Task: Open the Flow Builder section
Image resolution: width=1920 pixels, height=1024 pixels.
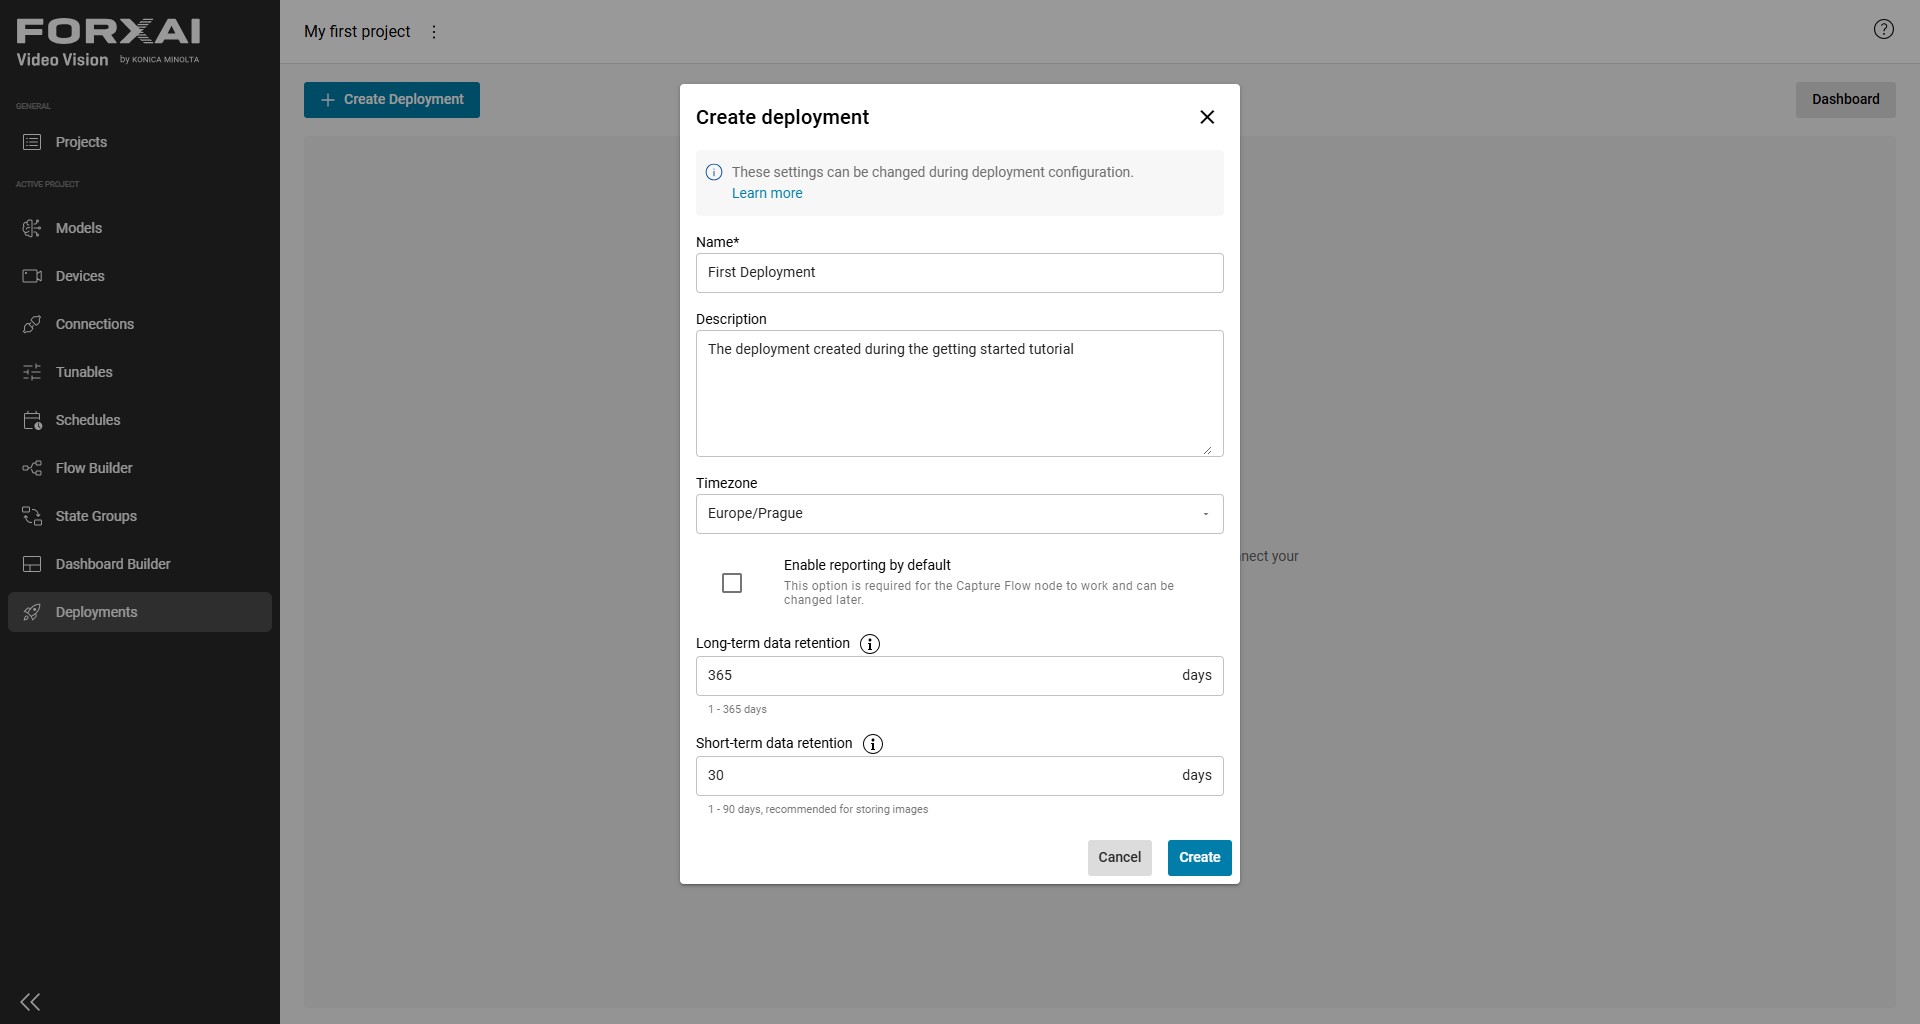Action: 140,468
